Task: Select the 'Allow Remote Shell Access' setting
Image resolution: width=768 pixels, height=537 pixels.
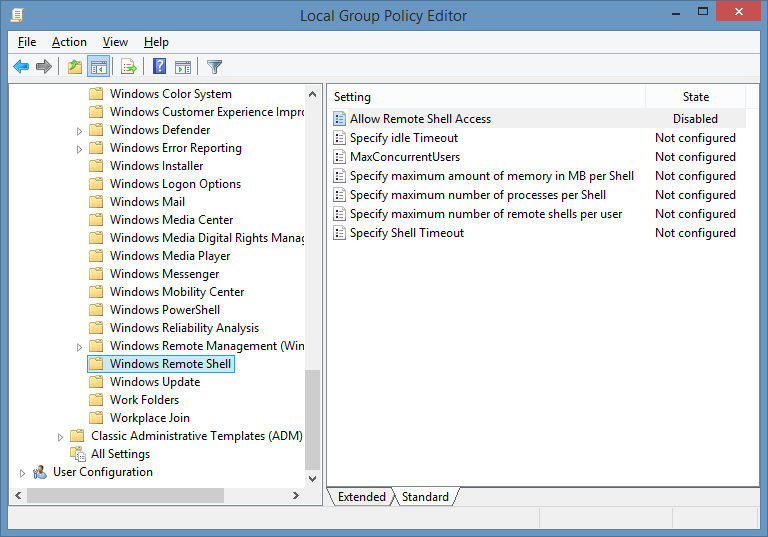Action: pyautogui.click(x=420, y=119)
